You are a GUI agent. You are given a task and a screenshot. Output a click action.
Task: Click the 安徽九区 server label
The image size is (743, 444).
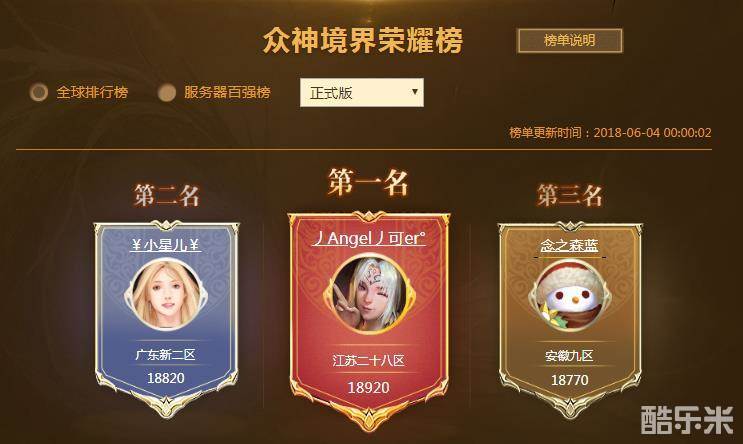pyautogui.click(x=569, y=356)
